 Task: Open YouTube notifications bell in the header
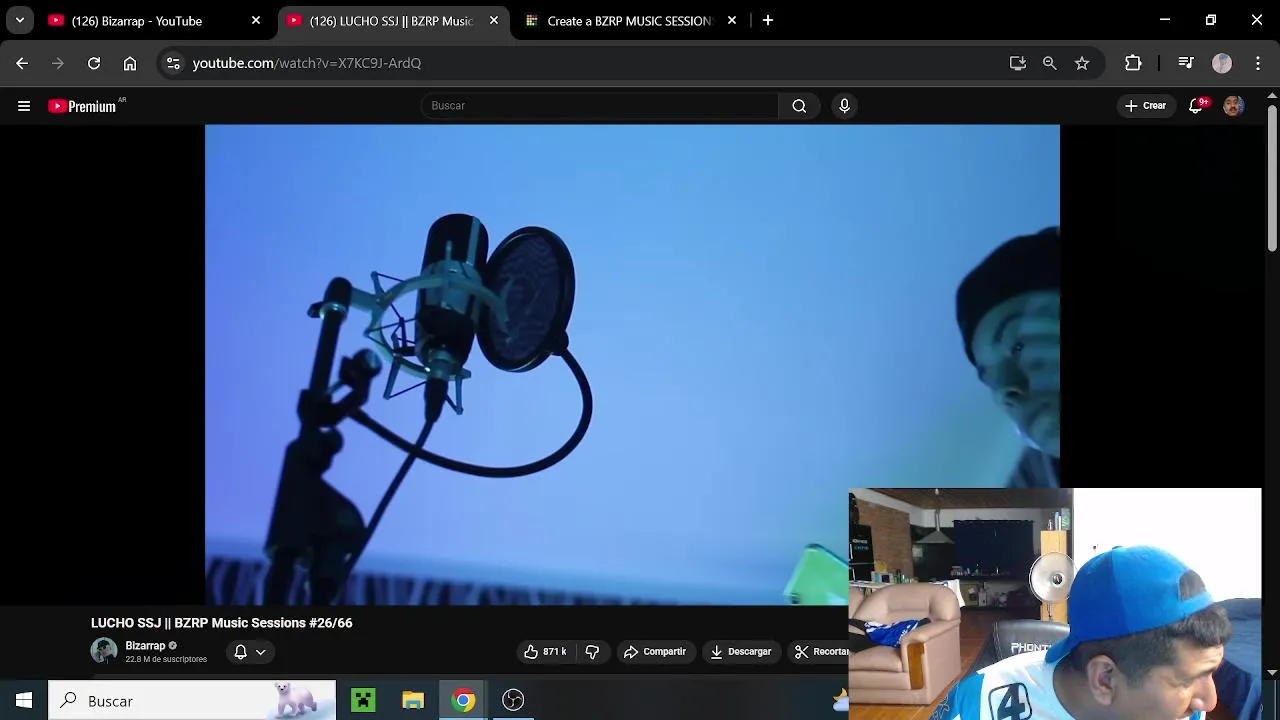point(1196,106)
